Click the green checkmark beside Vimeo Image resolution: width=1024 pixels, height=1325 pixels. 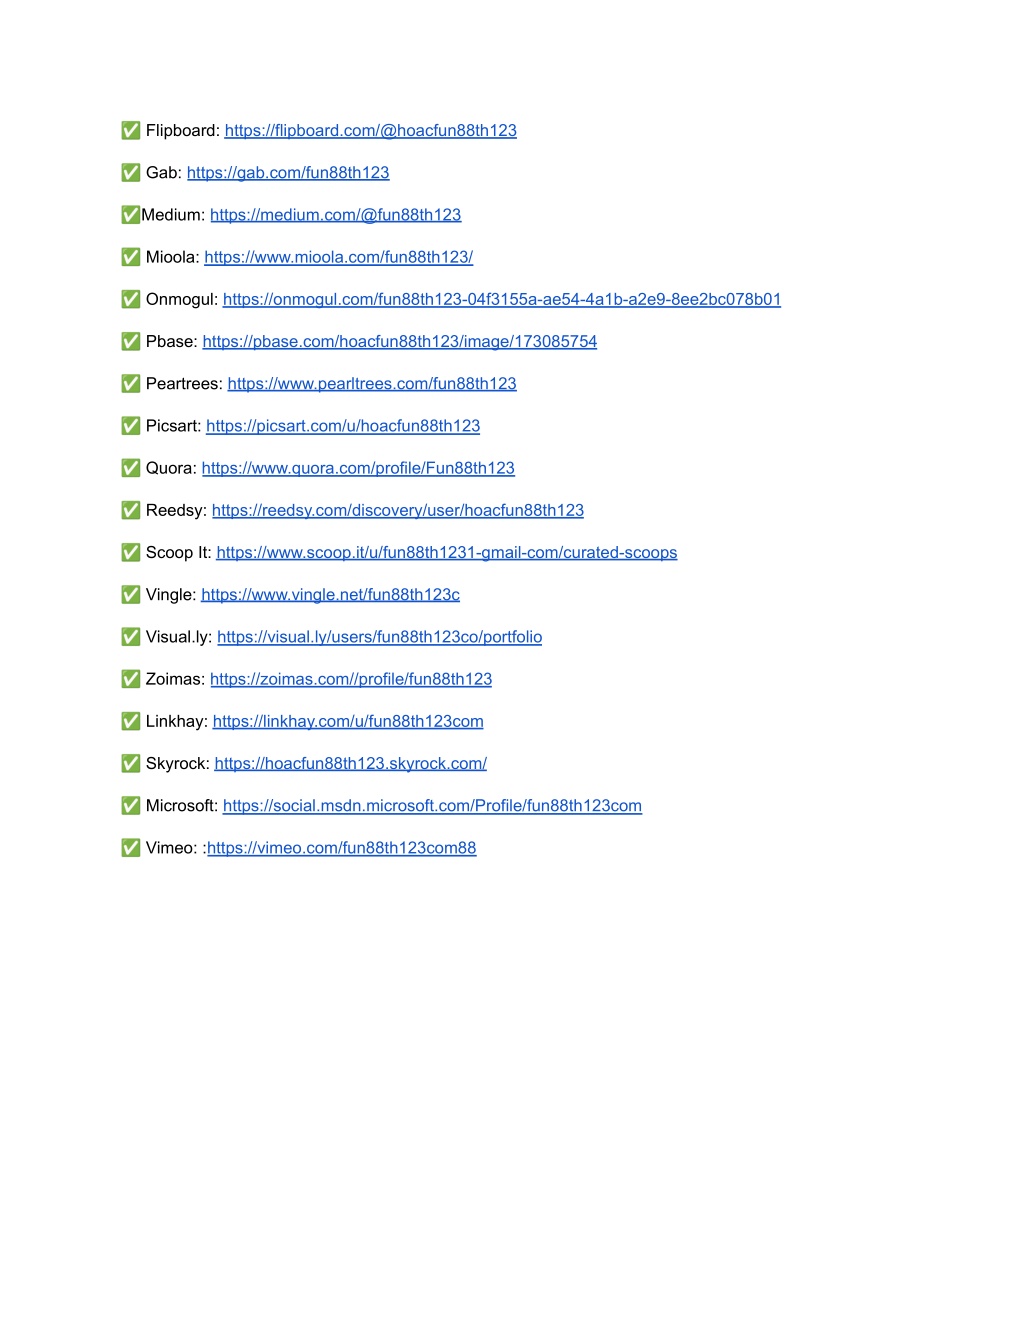pyautogui.click(x=131, y=848)
